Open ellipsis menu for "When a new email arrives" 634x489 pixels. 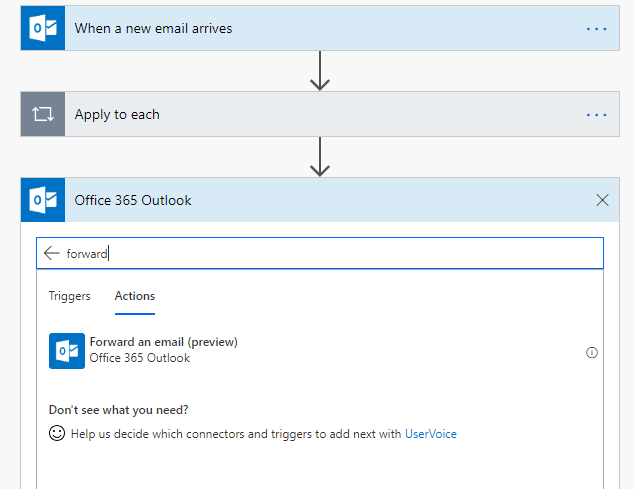596,29
